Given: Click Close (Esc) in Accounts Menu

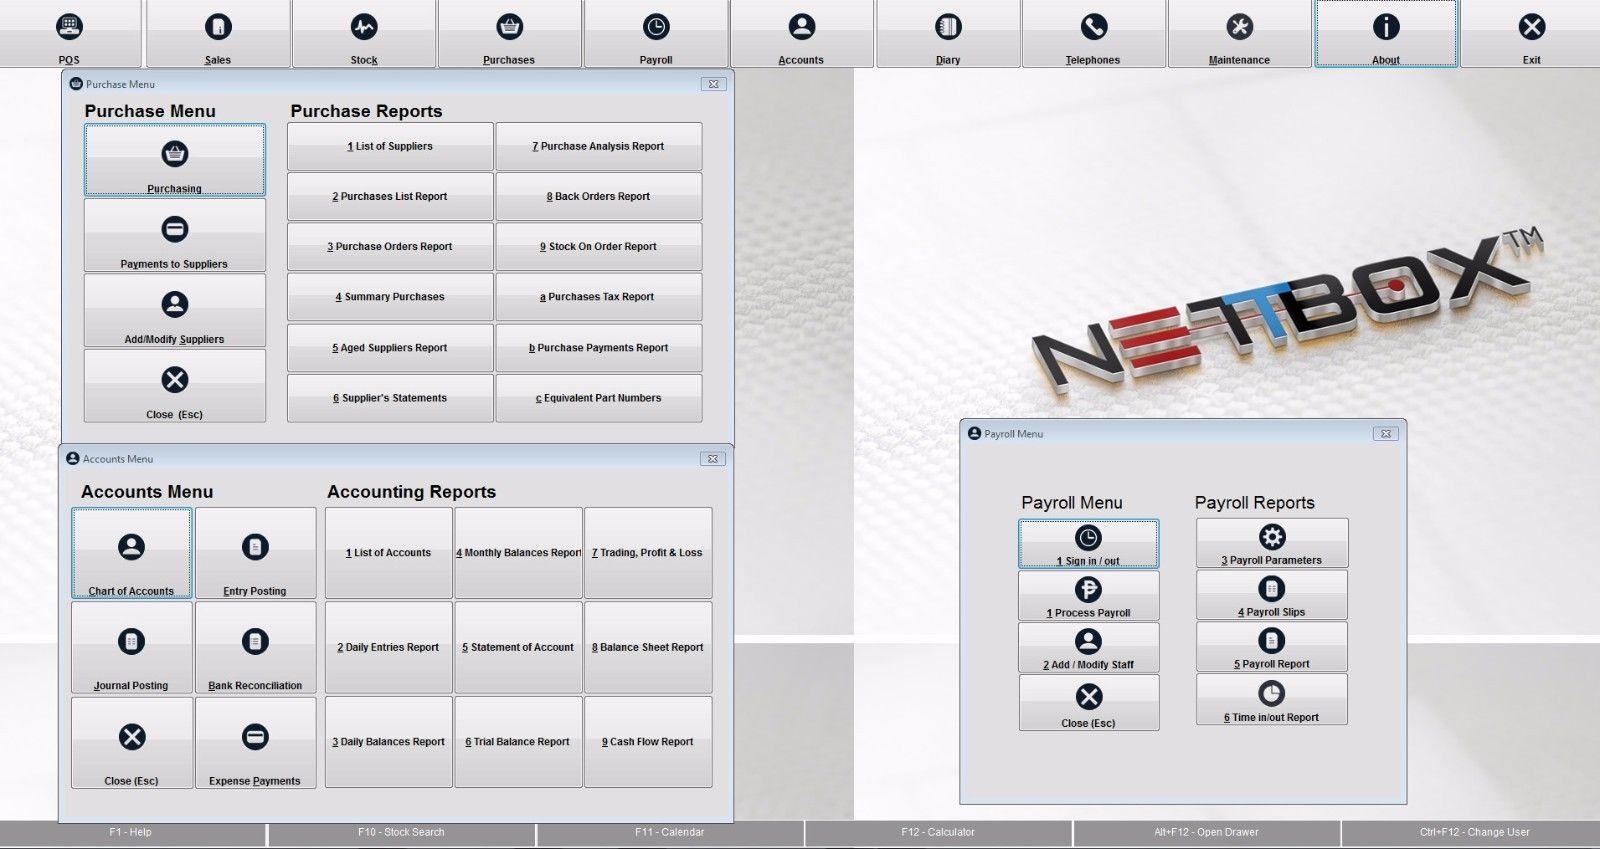Looking at the screenshot, I should pos(131,742).
